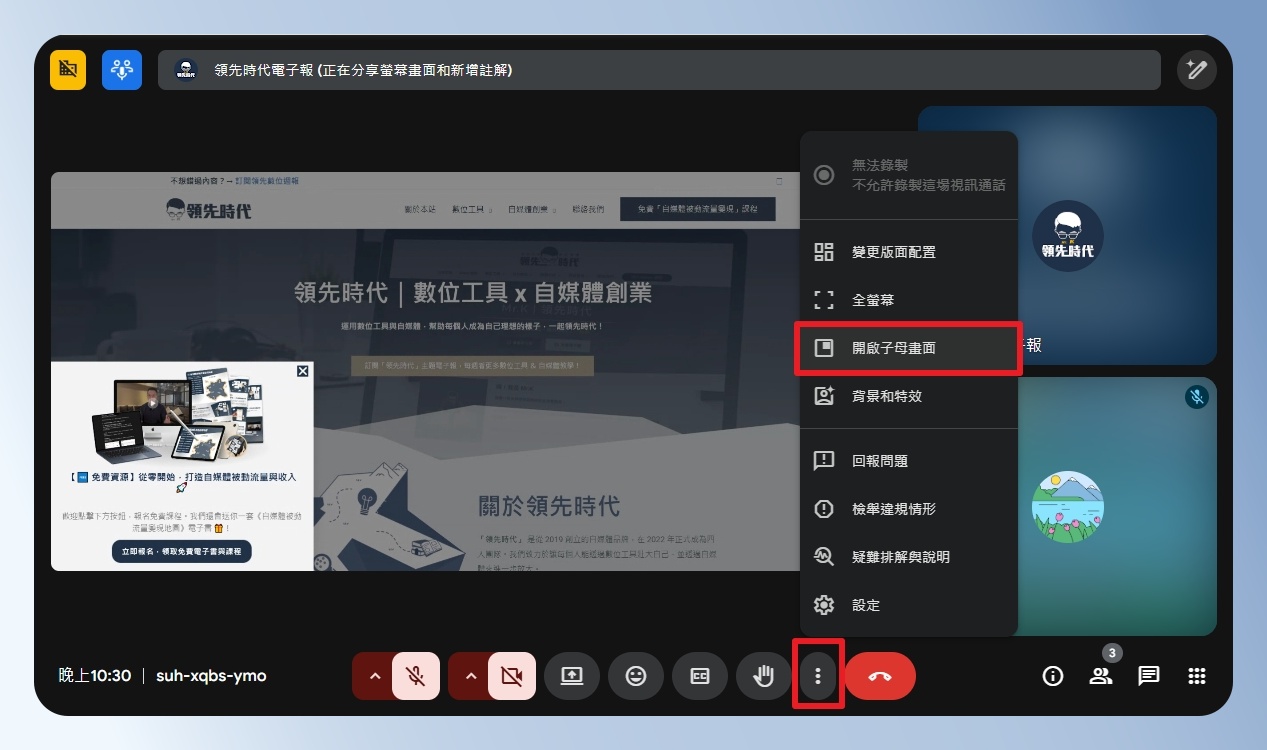Leave call with red hang-up button
This screenshot has width=1267, height=750.
pos(880,676)
